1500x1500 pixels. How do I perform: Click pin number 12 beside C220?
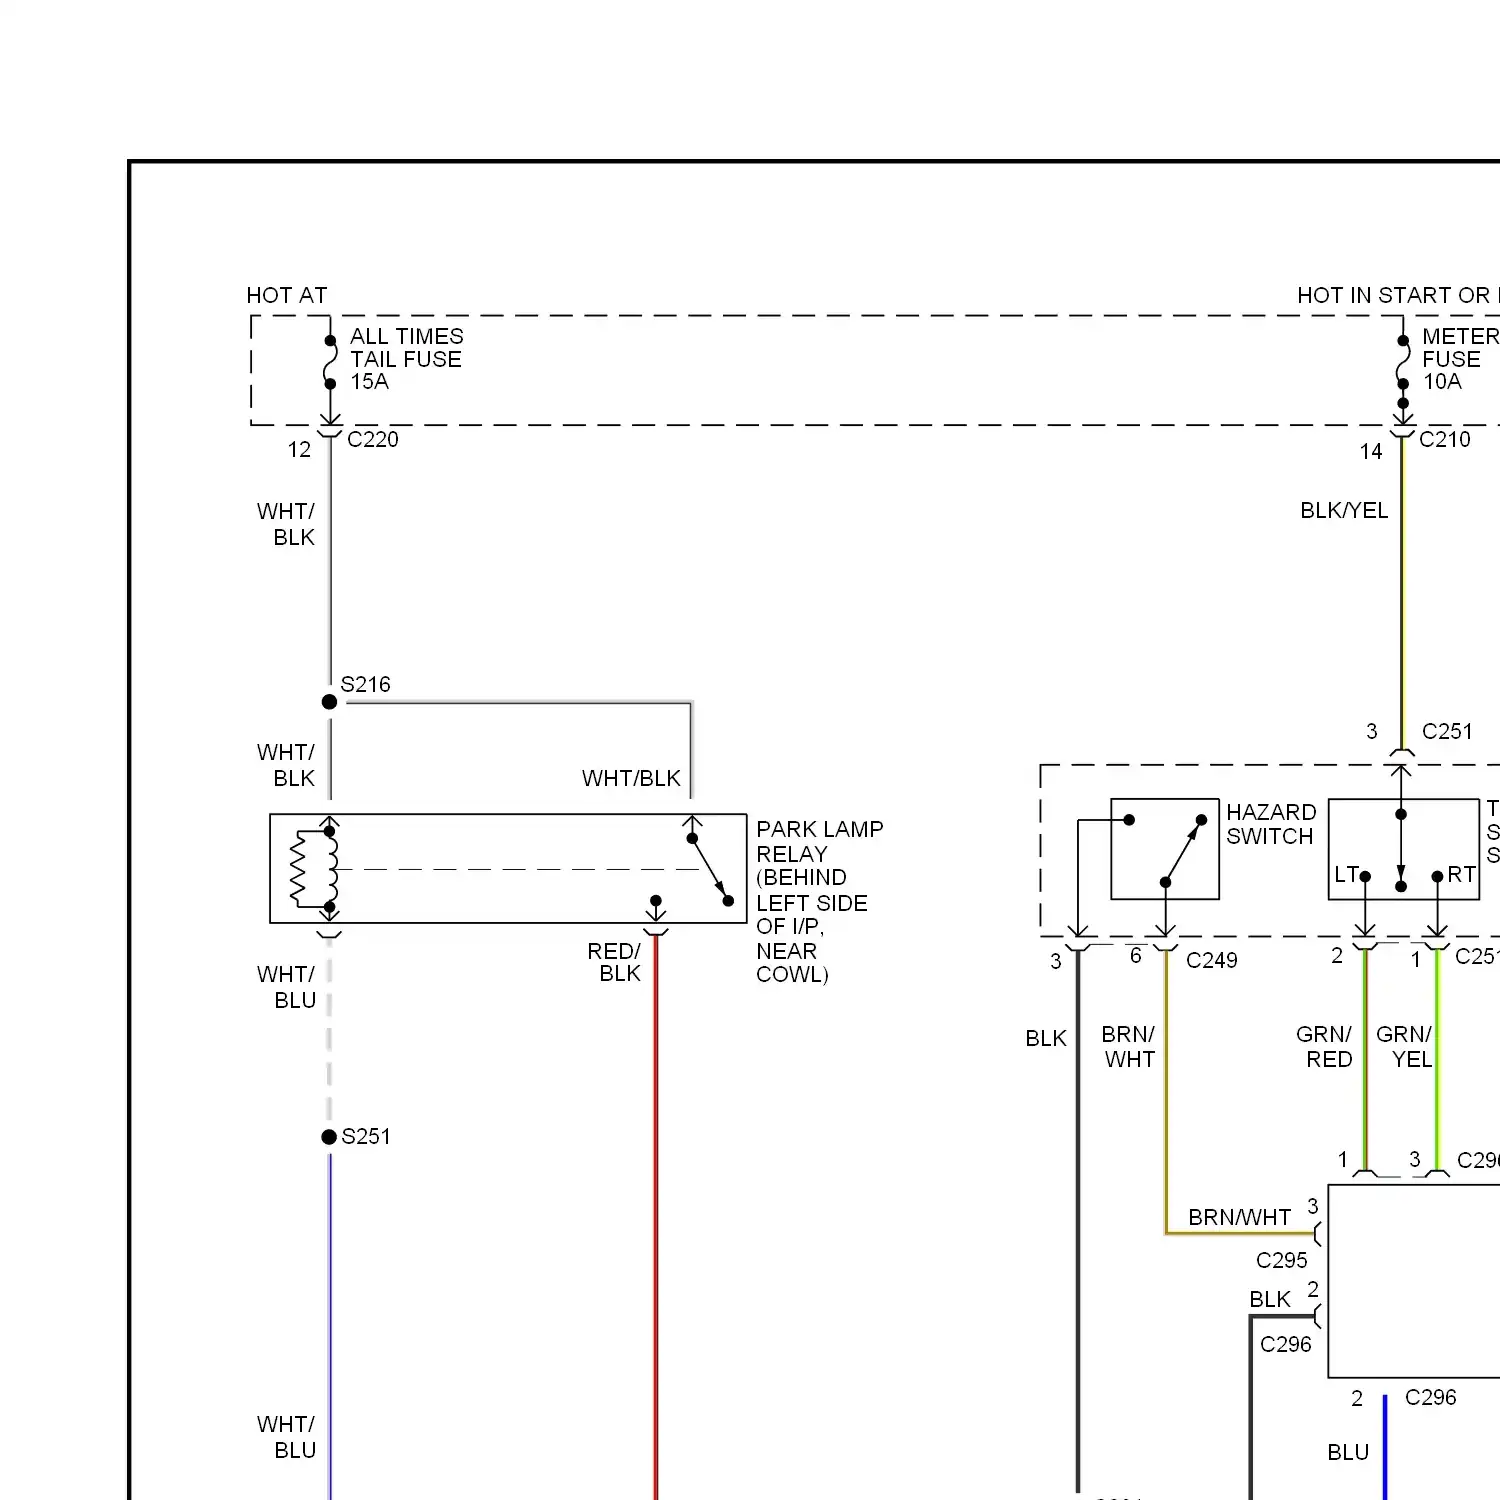pyautogui.click(x=299, y=450)
